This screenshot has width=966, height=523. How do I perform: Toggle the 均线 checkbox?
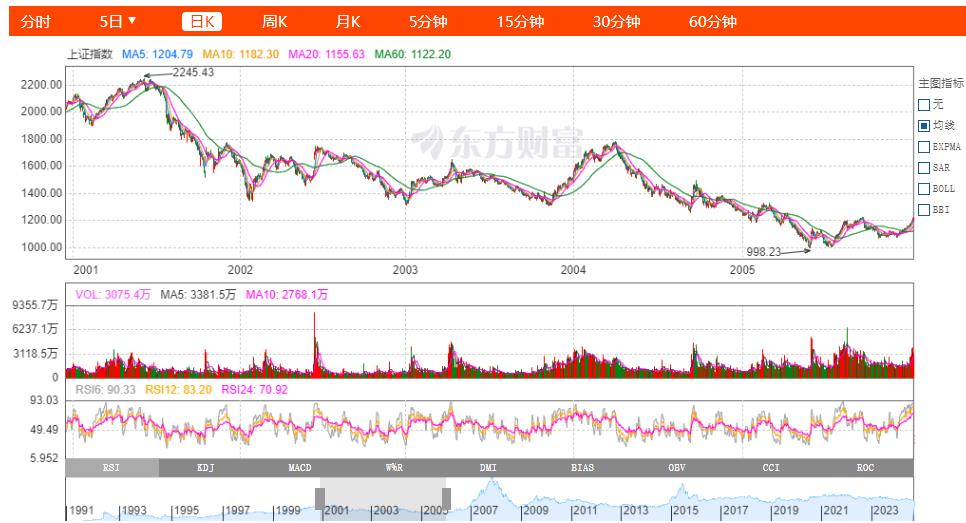click(x=923, y=126)
